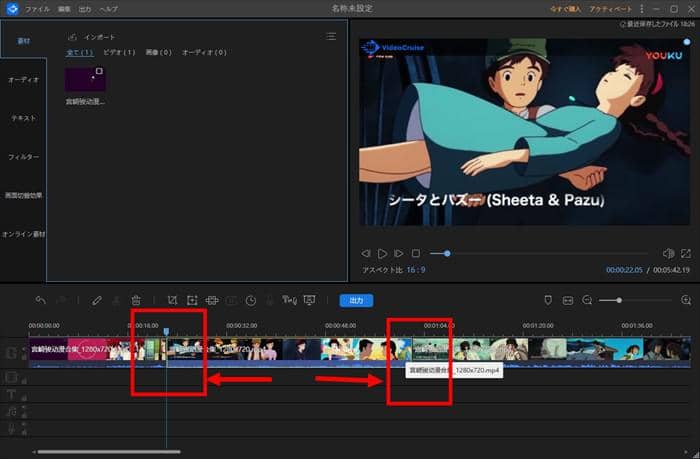700x459 pixels.
Task: Open the ヘルプ menu
Action: click(108, 9)
